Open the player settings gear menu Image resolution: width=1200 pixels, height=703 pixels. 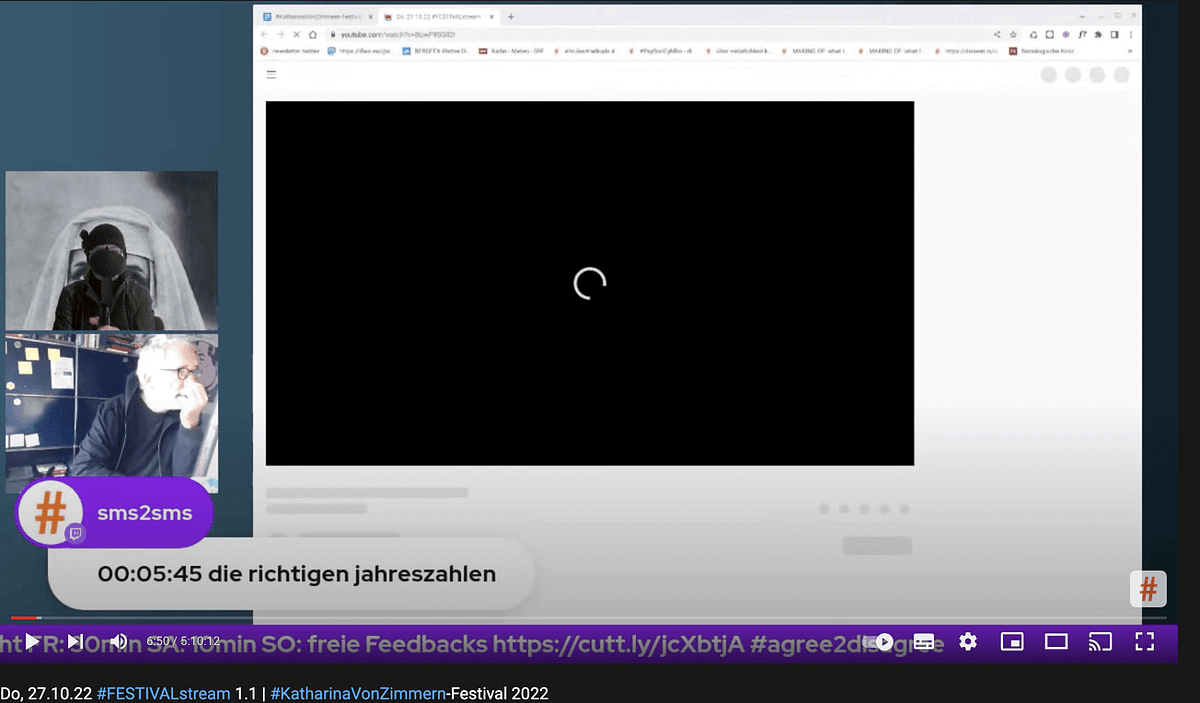click(968, 642)
